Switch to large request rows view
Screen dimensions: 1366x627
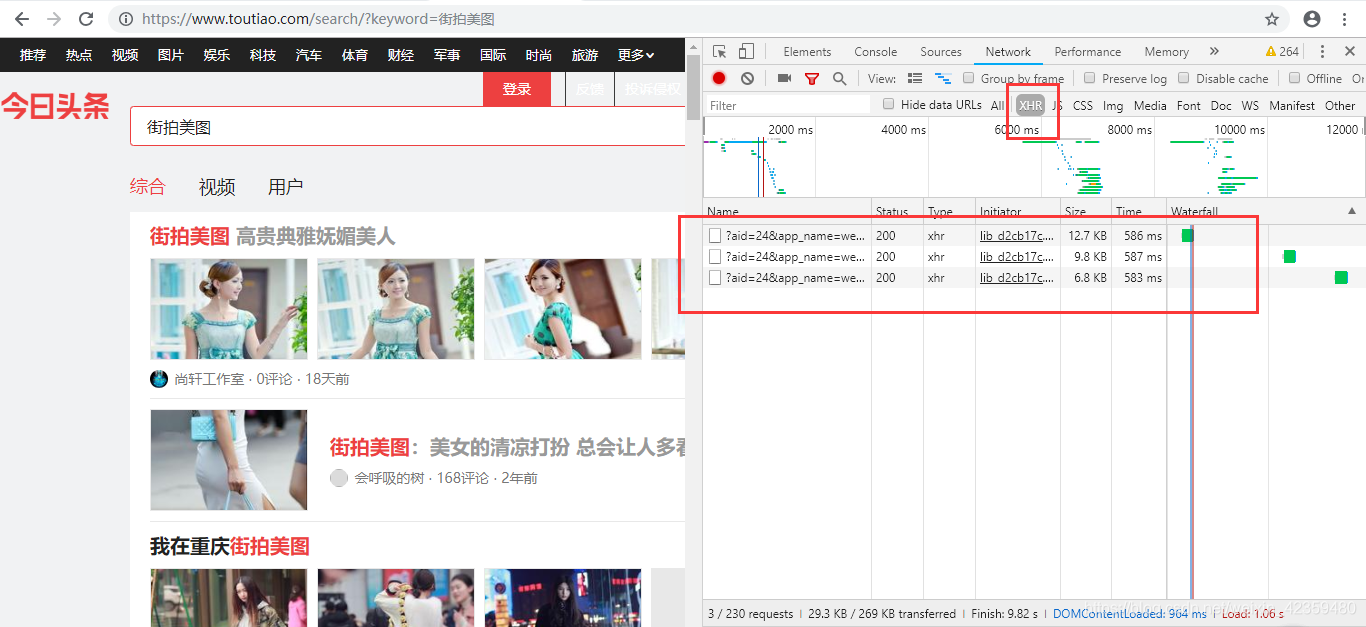[x=914, y=78]
